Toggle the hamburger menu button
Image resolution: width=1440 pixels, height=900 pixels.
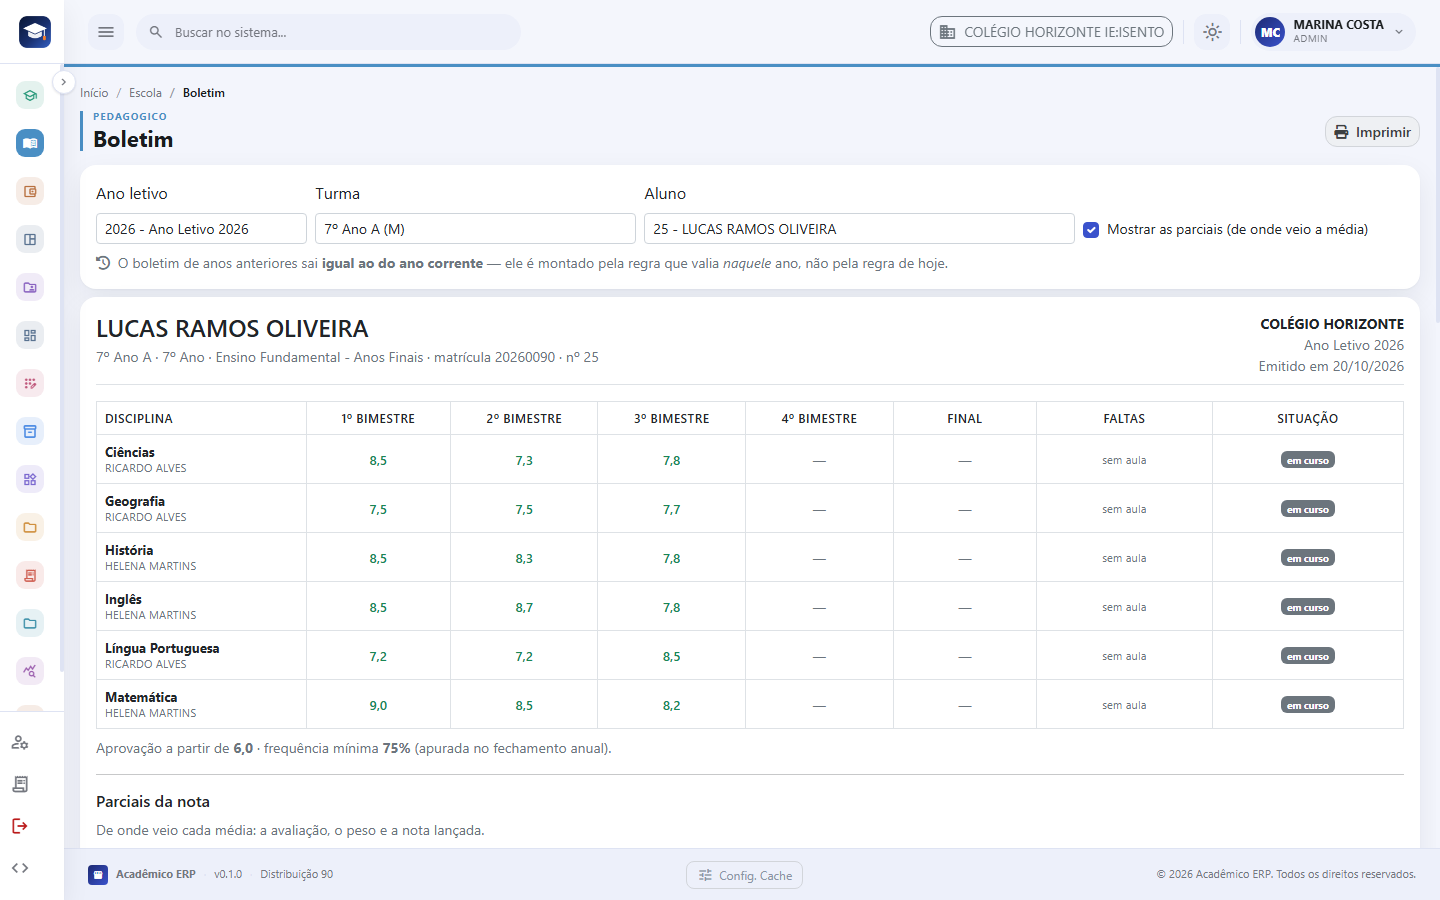(x=106, y=32)
